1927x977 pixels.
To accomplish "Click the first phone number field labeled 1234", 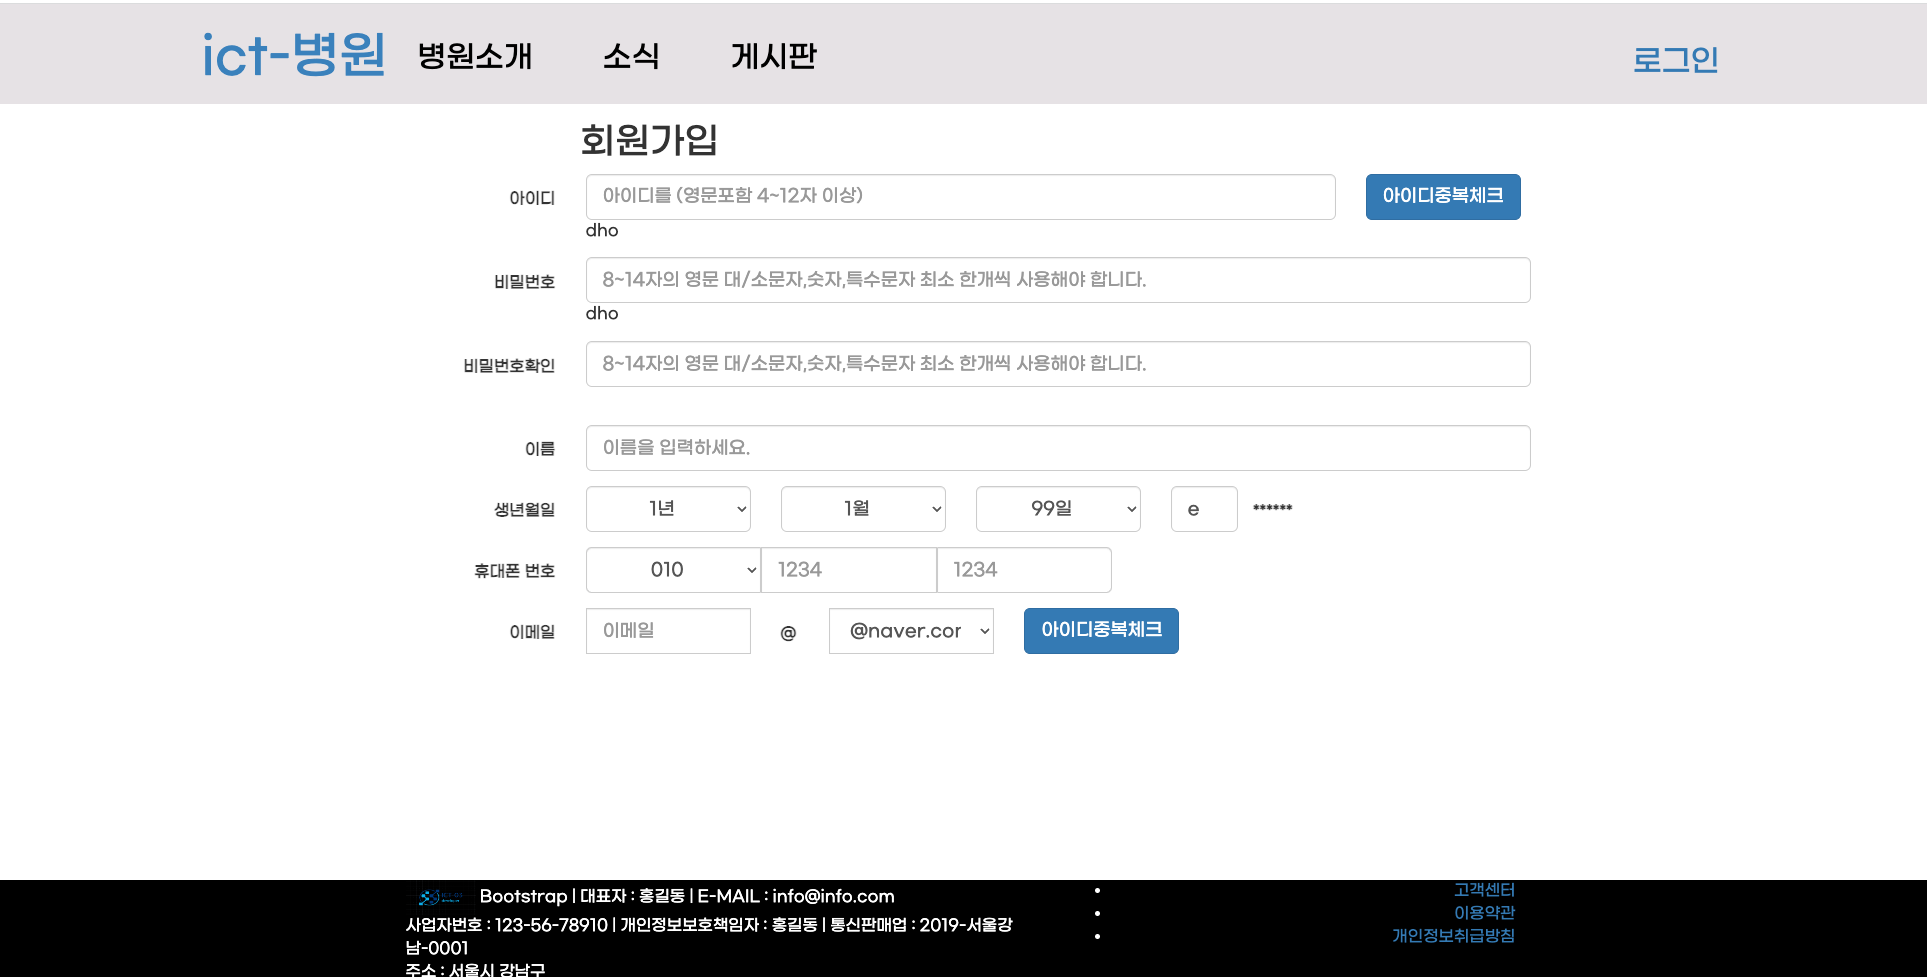I will pyautogui.click(x=848, y=569).
